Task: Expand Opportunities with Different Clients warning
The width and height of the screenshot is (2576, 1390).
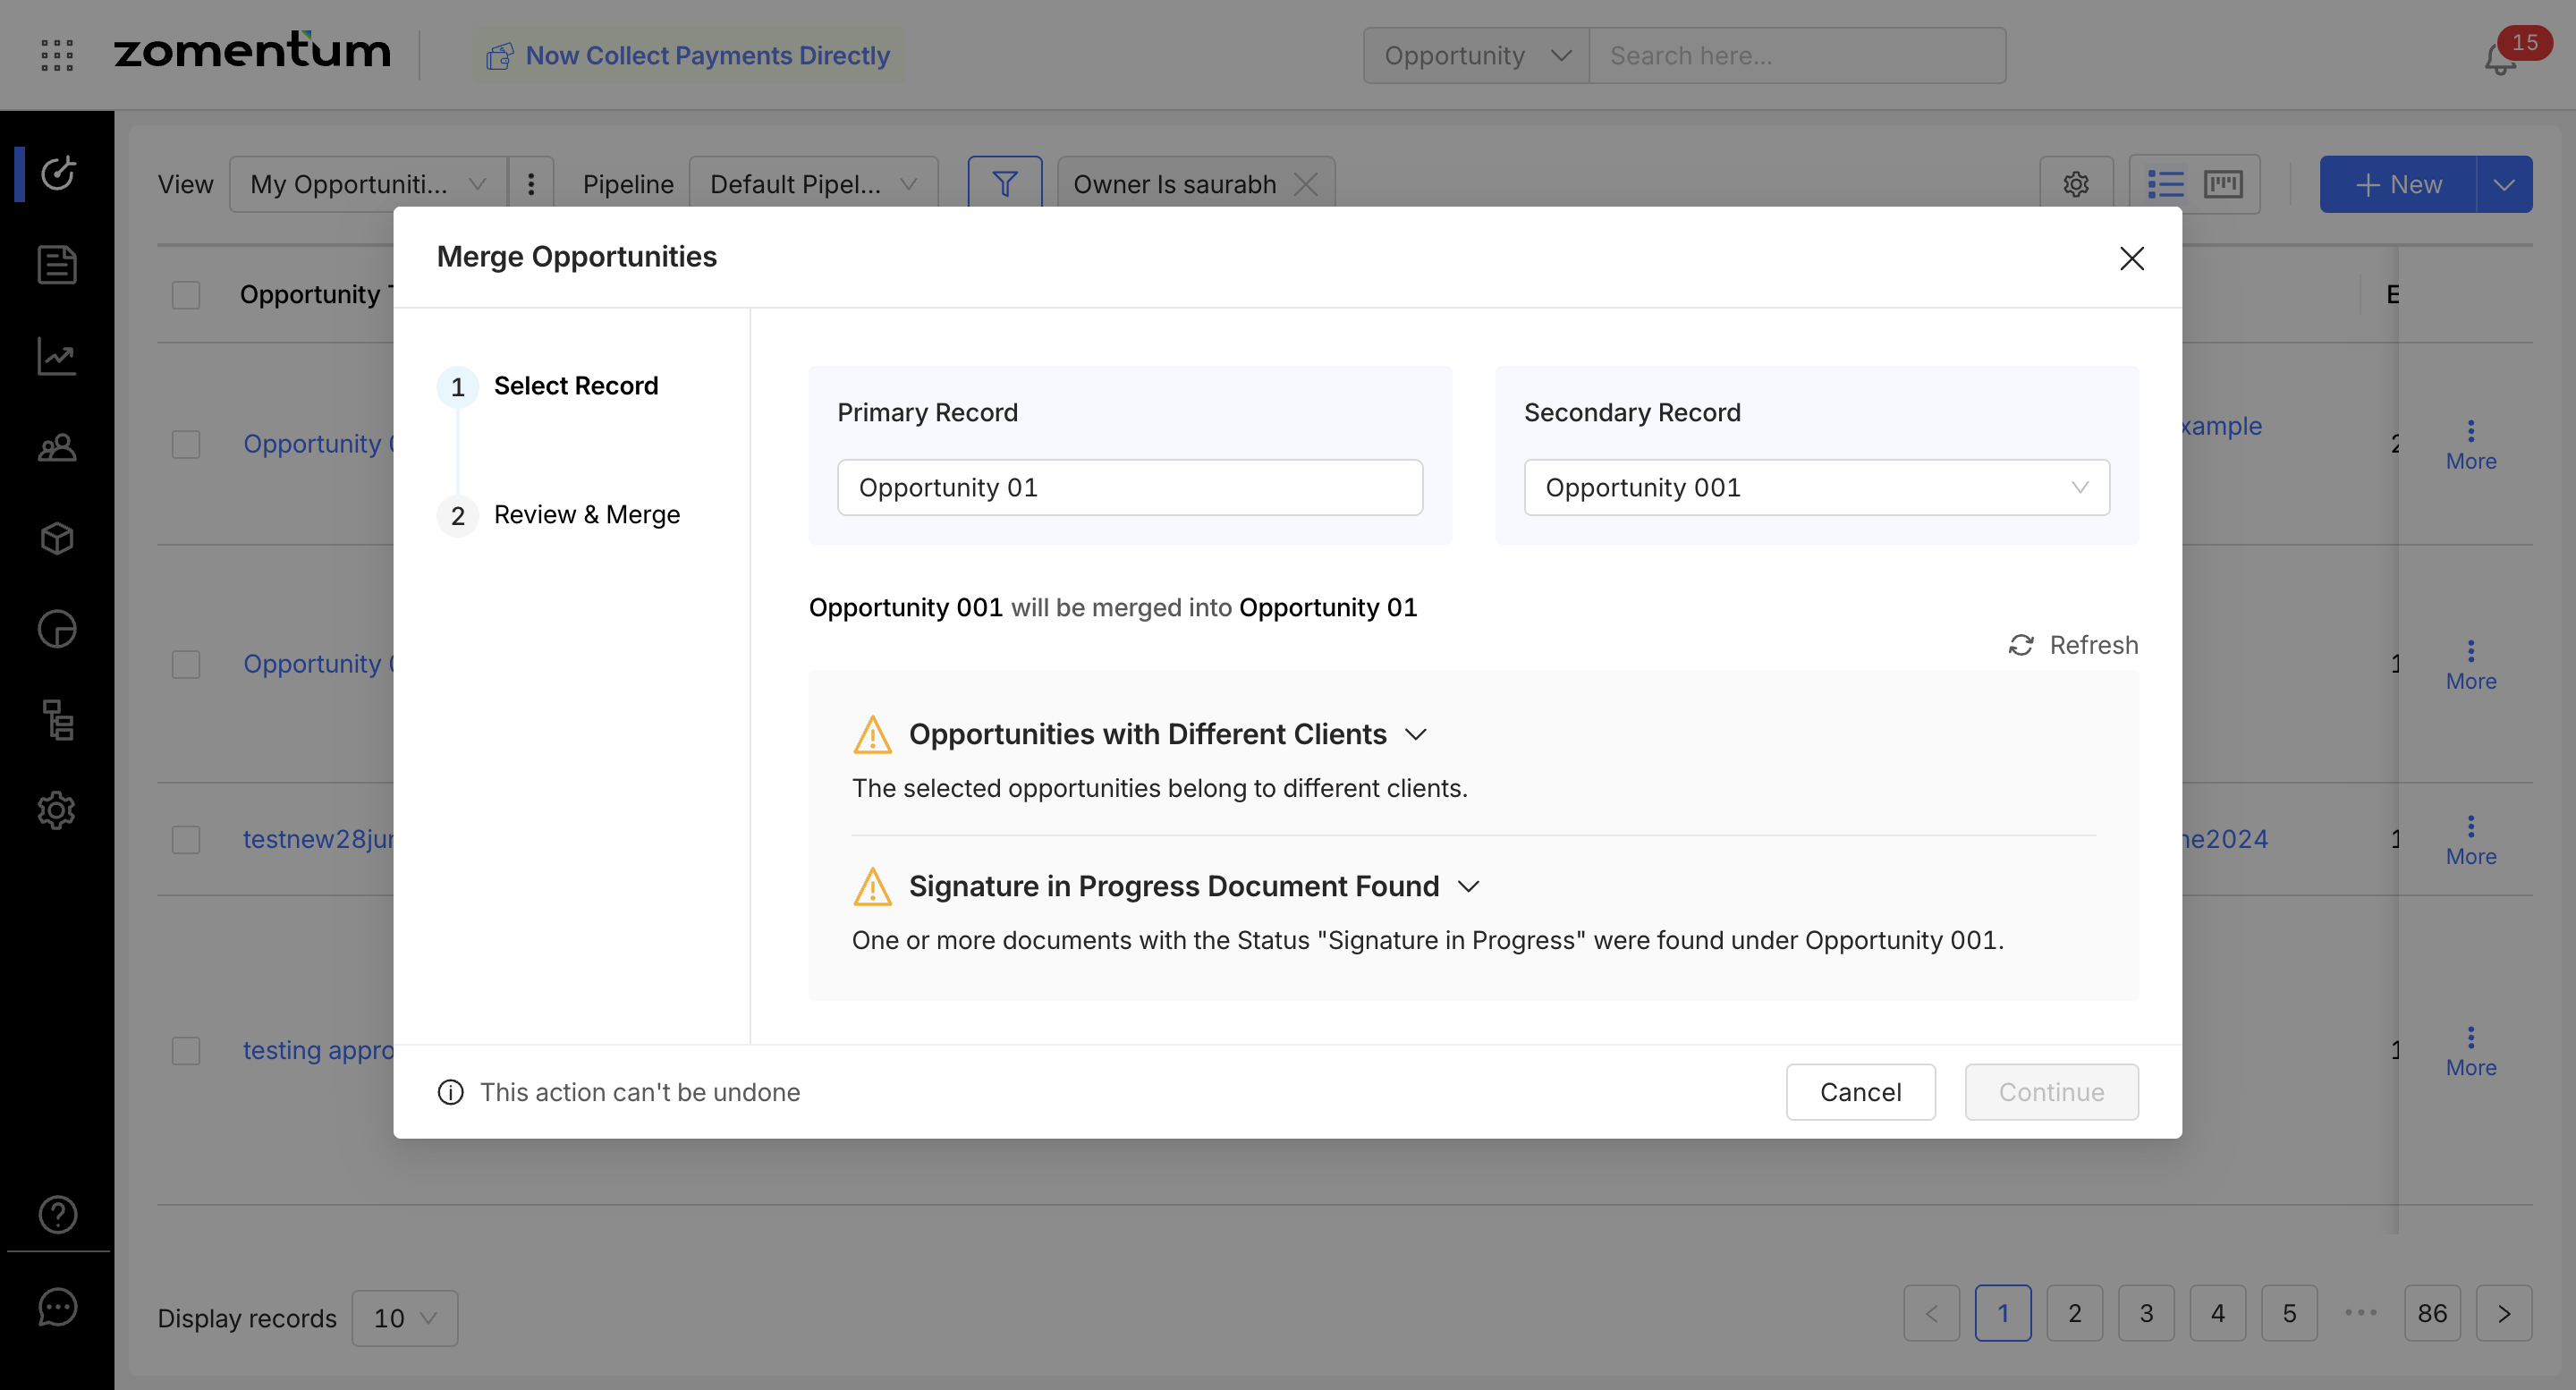Action: (x=1415, y=734)
